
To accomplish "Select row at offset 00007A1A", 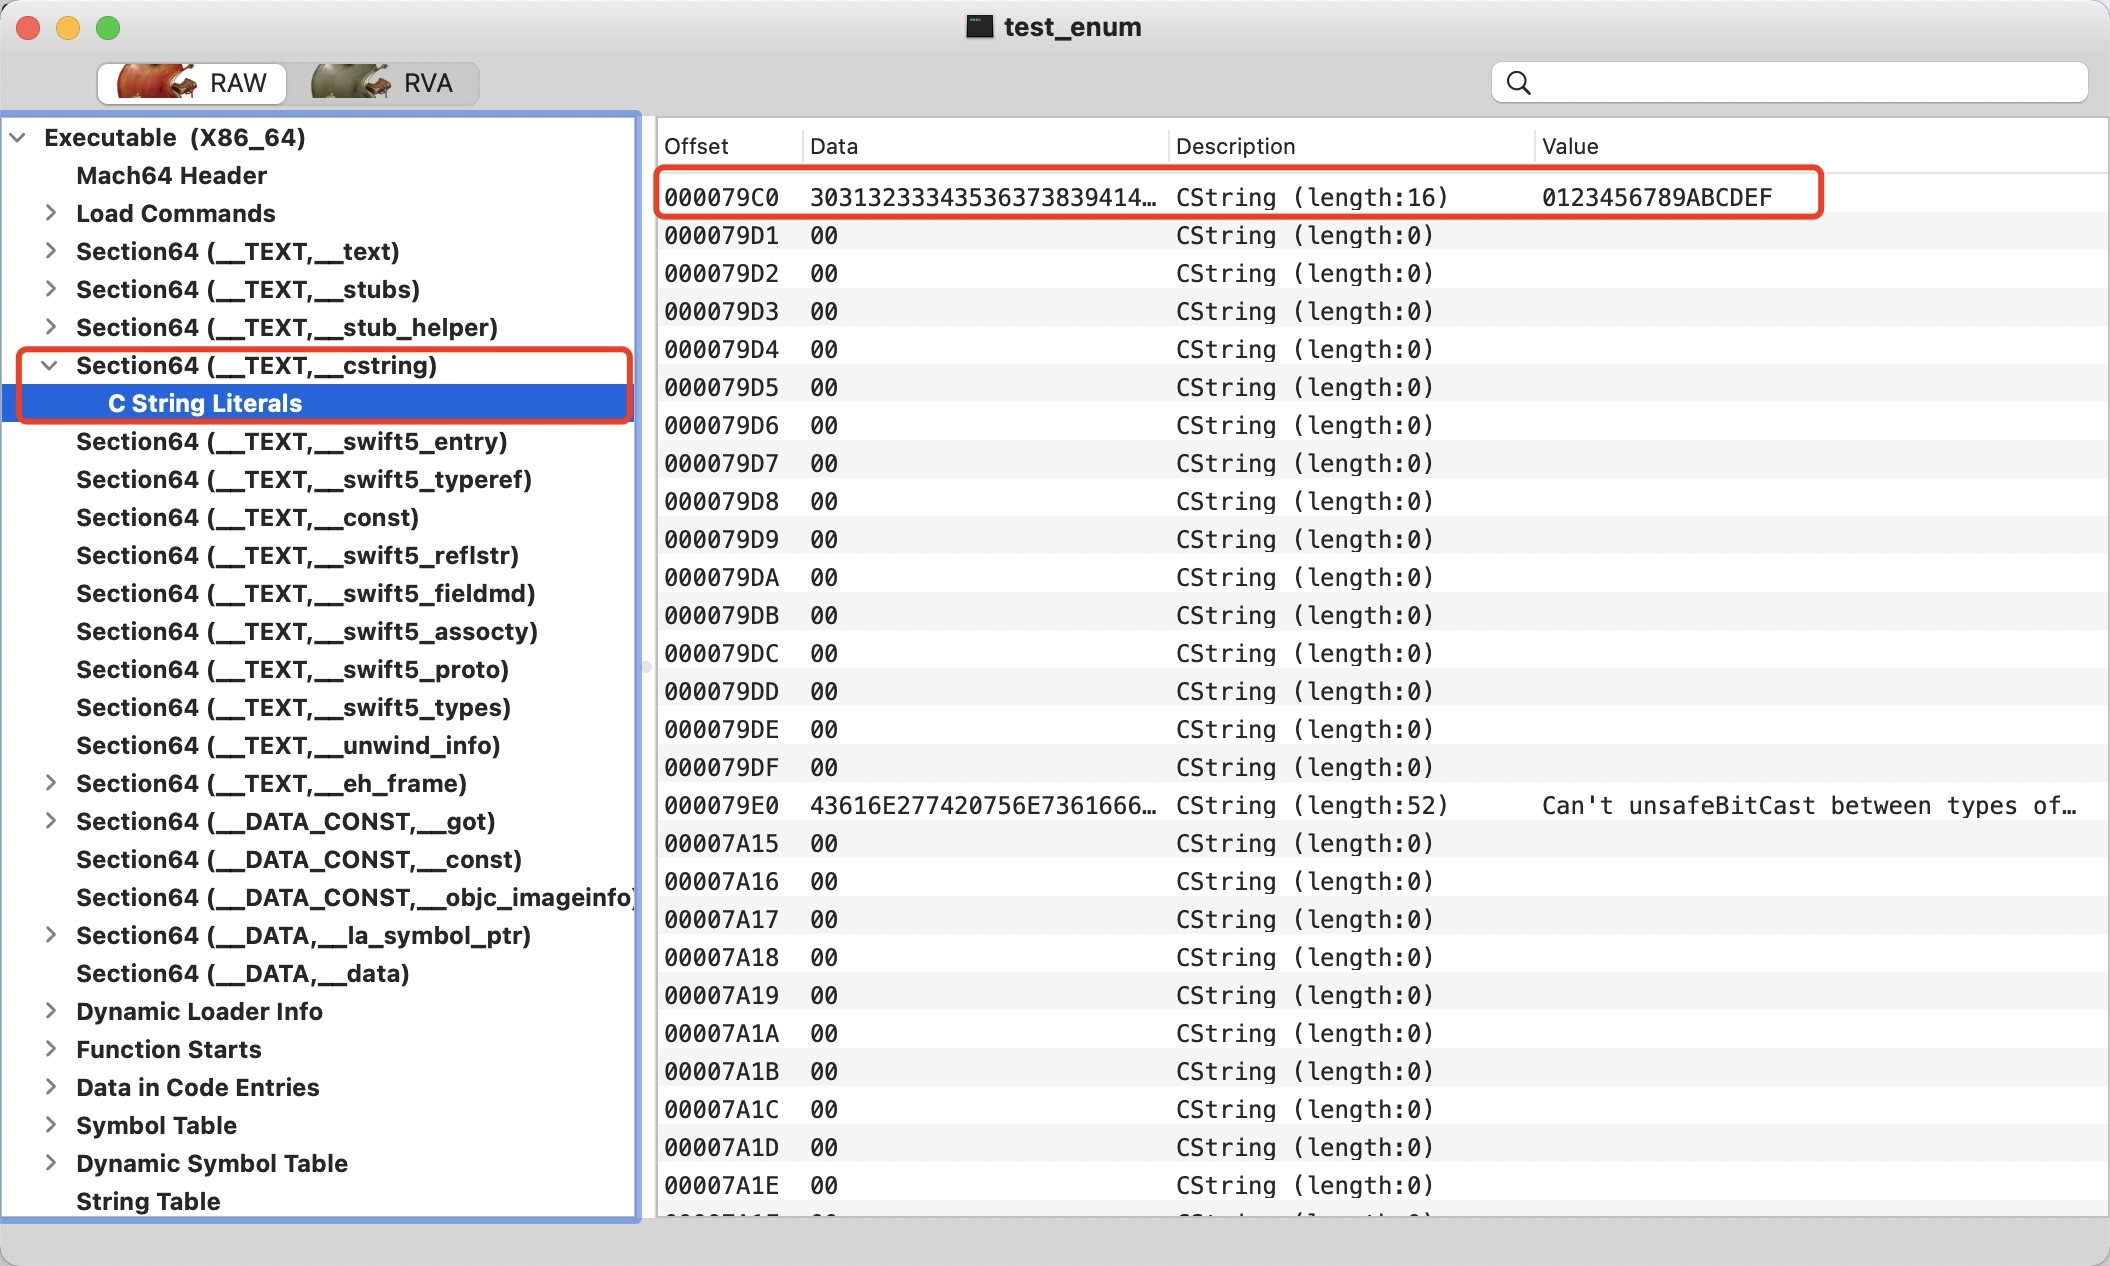I will click(1382, 1034).
